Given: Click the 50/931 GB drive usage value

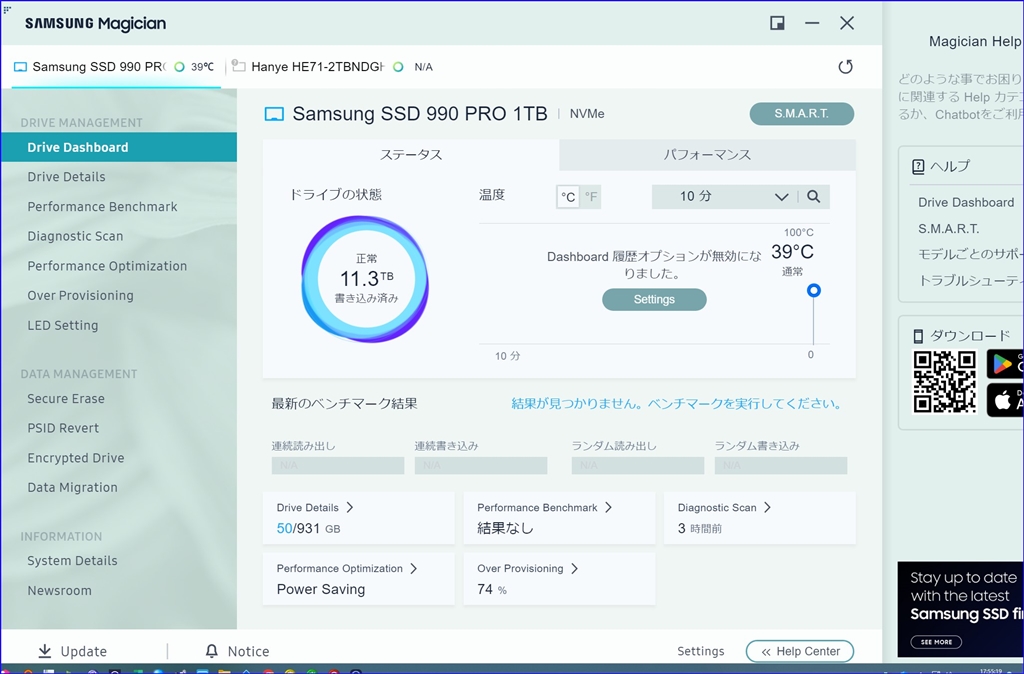Looking at the screenshot, I should click(x=308, y=528).
